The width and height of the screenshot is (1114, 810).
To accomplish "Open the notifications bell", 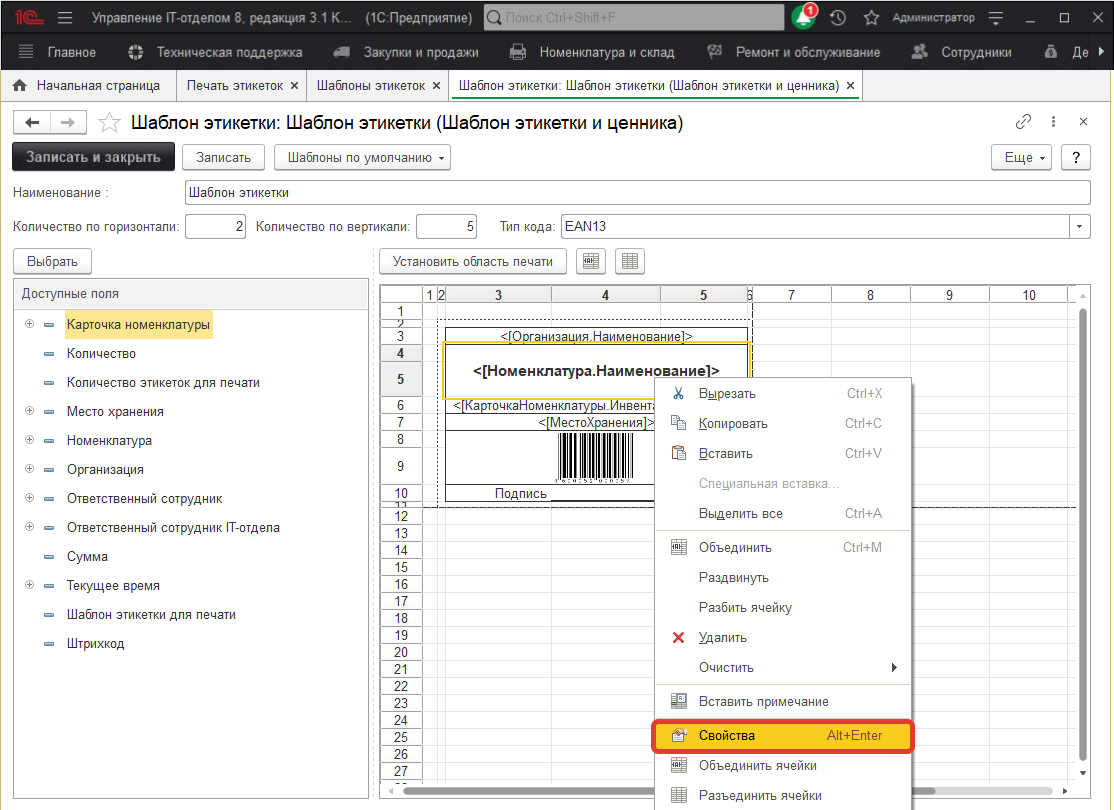I will click(805, 18).
